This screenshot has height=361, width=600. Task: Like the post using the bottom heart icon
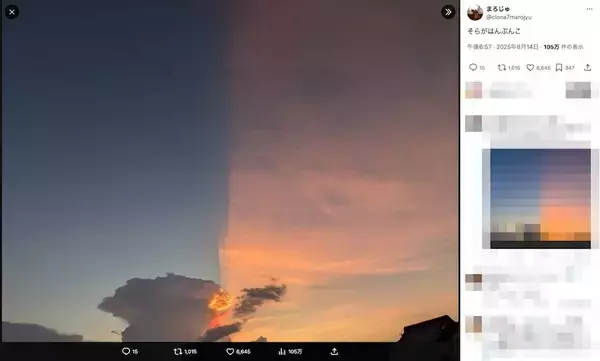tap(230, 351)
